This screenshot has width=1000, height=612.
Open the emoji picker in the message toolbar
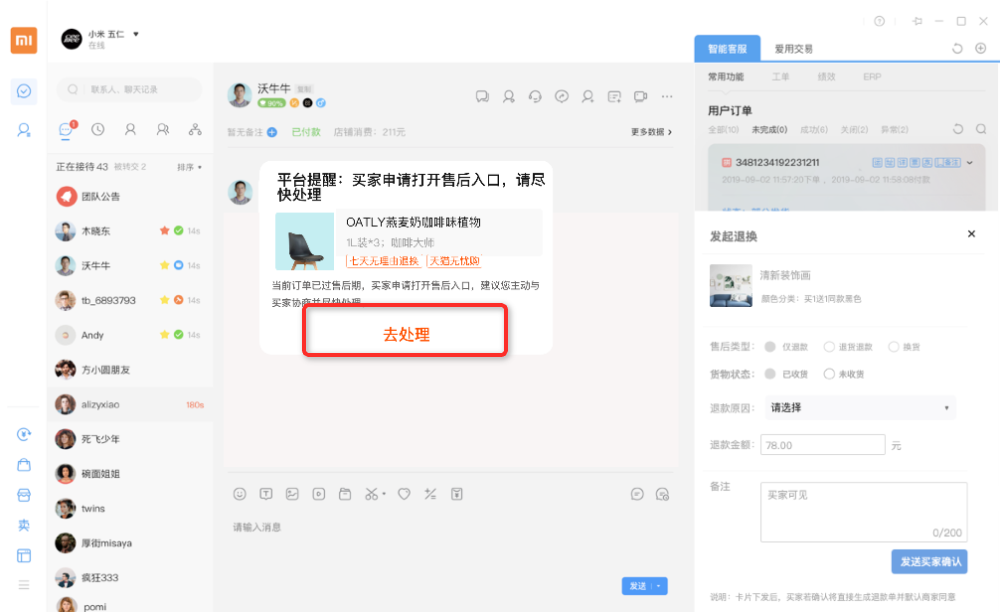pyautogui.click(x=241, y=493)
